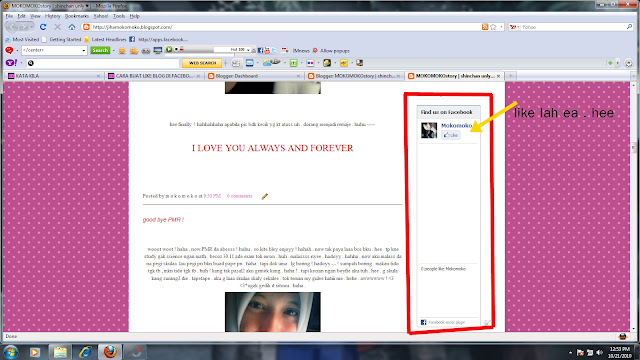Viewport: 640px width, 360px height.
Task: Click the face photo in the post
Action: (273, 312)
